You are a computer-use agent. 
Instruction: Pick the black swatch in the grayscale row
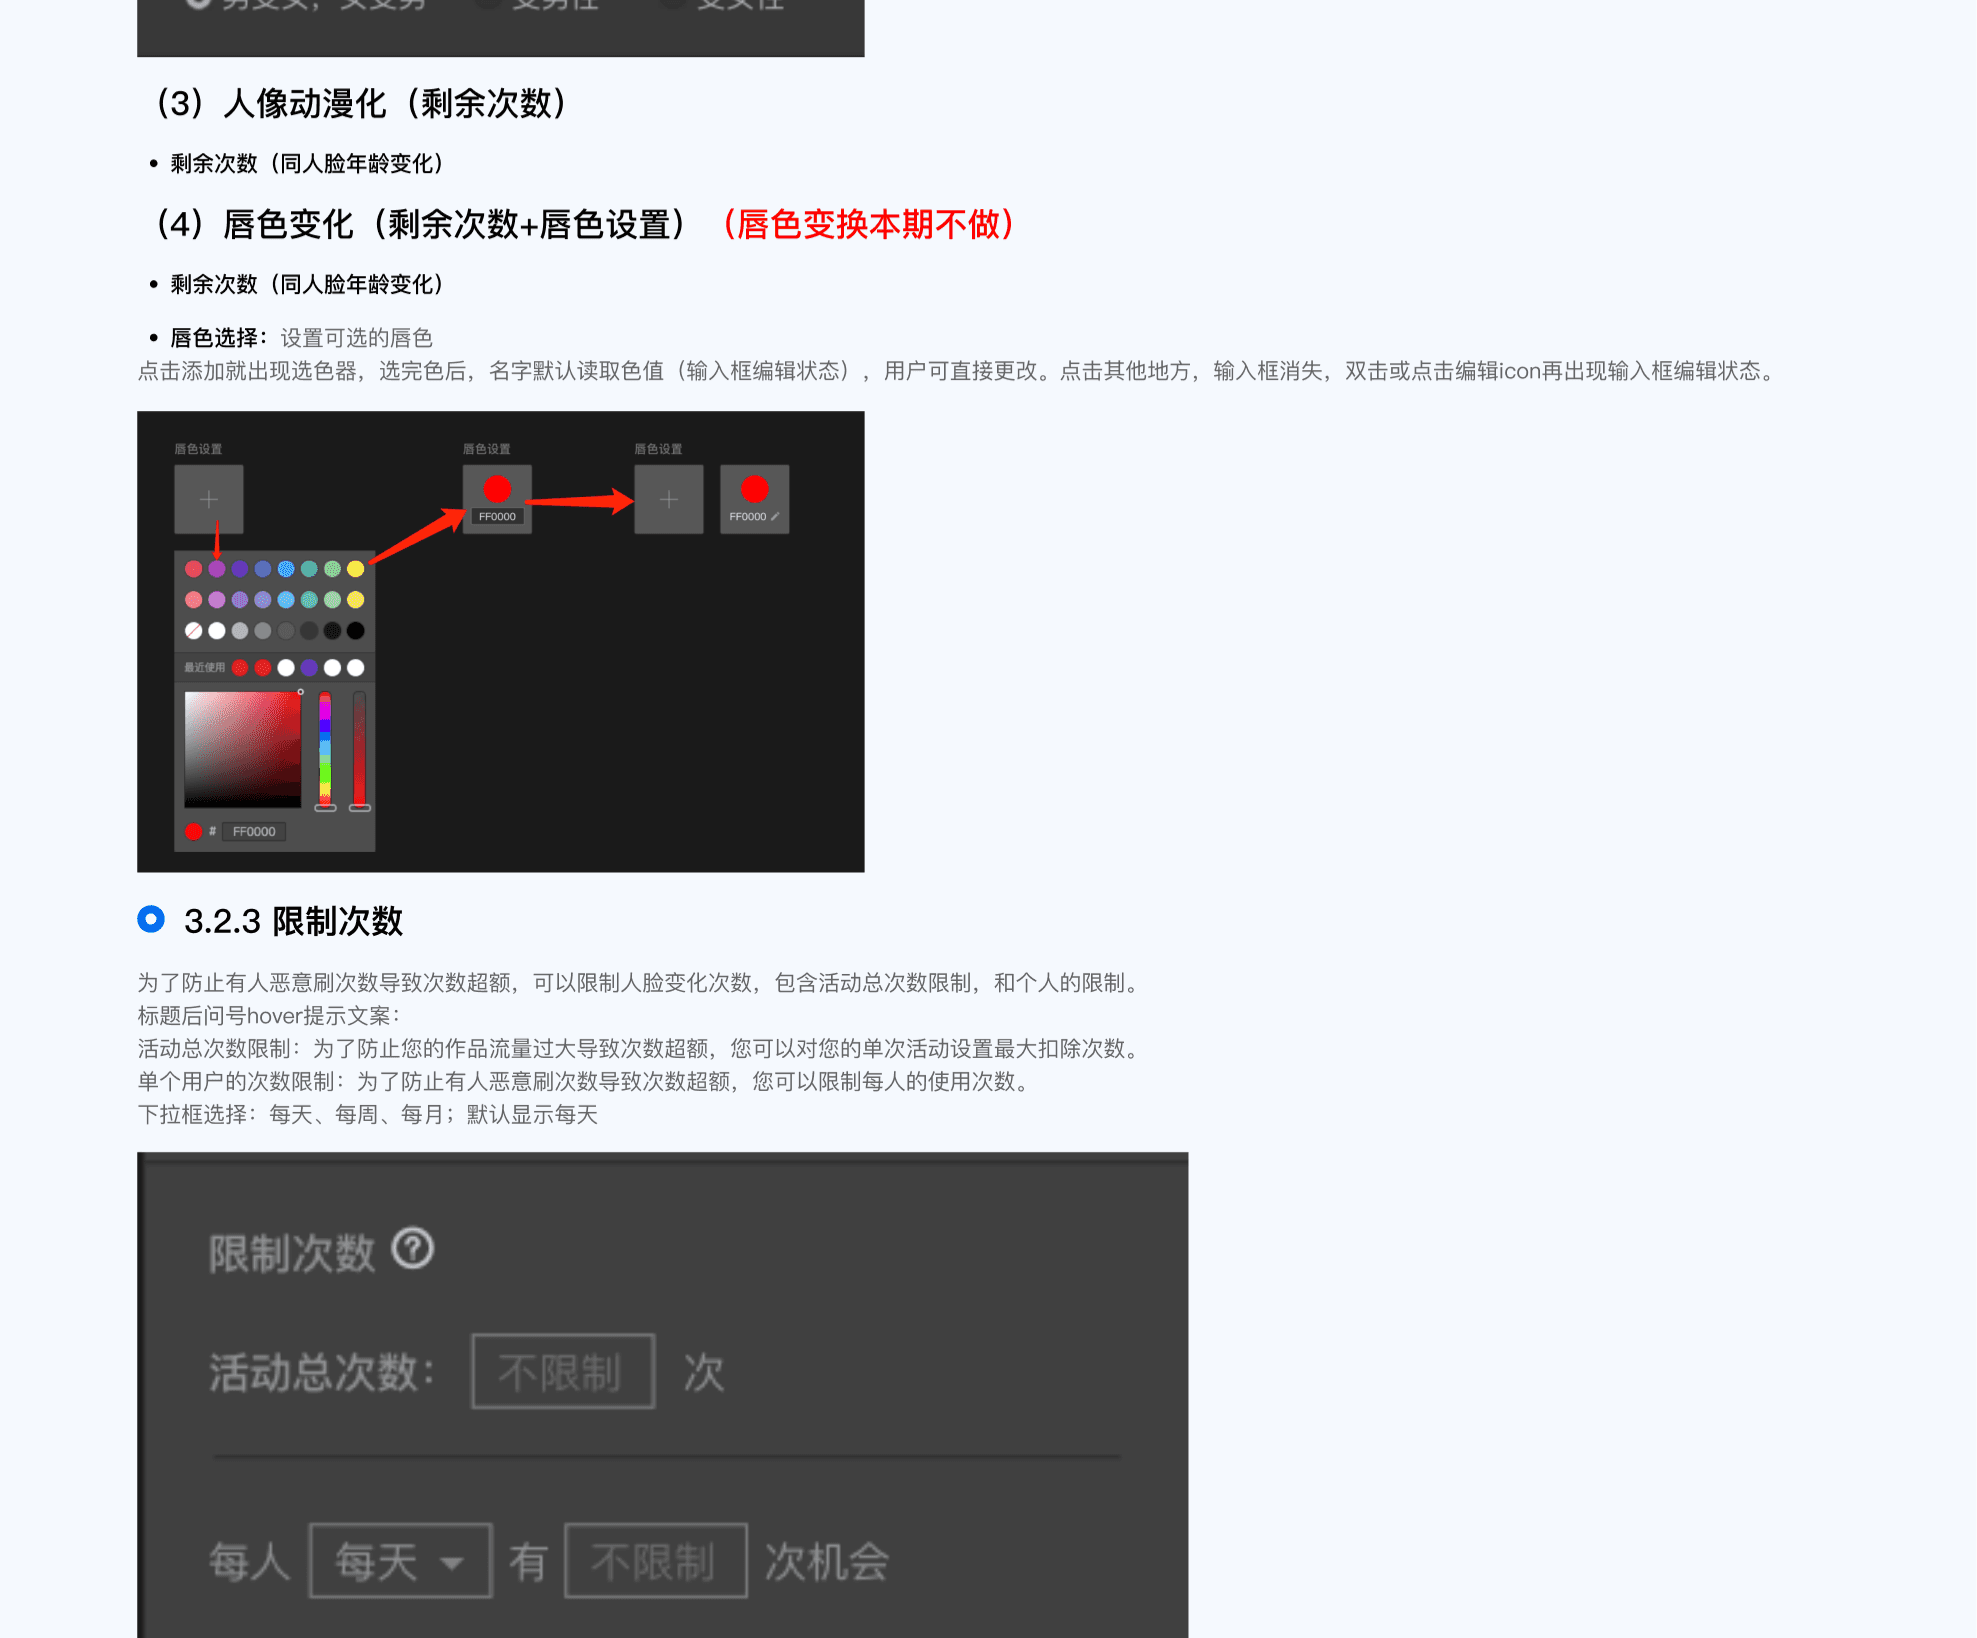click(356, 631)
